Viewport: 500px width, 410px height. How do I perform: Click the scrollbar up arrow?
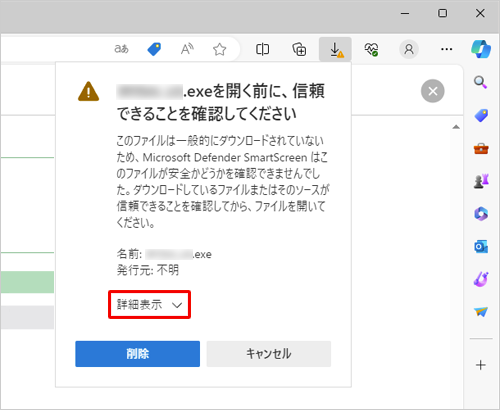pos(456,127)
